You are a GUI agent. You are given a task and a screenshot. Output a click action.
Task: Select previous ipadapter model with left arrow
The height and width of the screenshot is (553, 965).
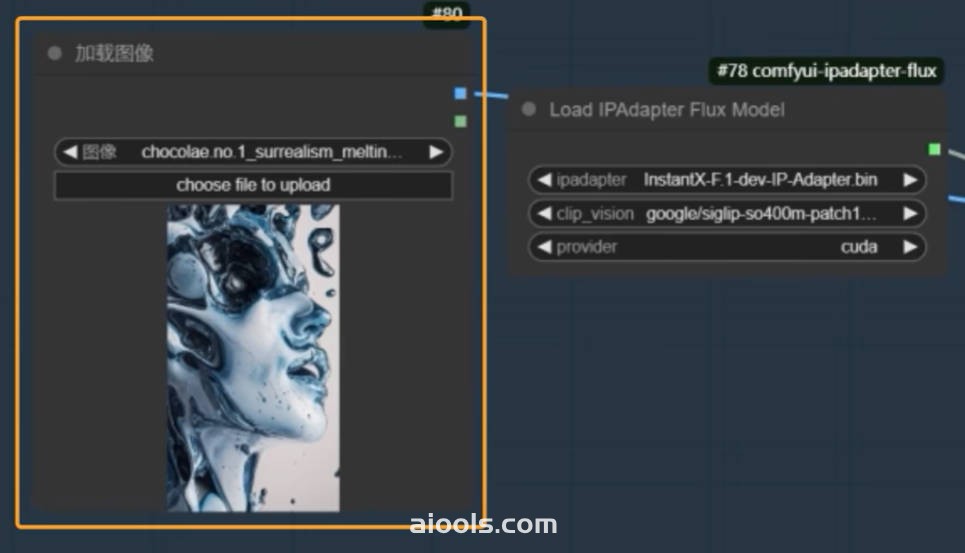point(544,180)
